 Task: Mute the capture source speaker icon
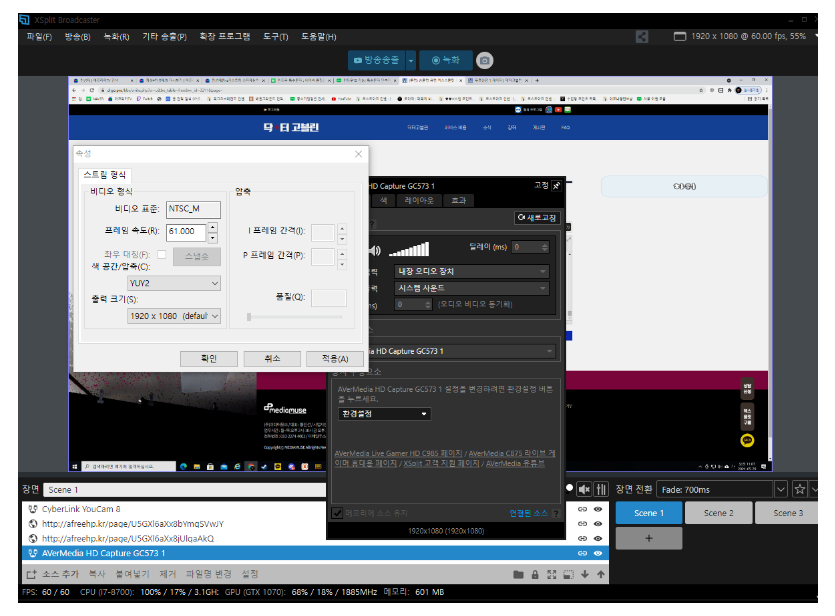pyautogui.click(x=375, y=250)
